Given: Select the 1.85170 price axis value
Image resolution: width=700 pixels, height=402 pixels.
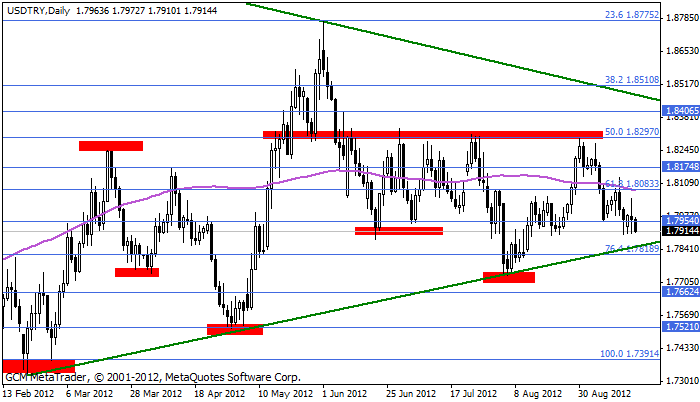Looking at the screenshot, I should (x=682, y=84).
